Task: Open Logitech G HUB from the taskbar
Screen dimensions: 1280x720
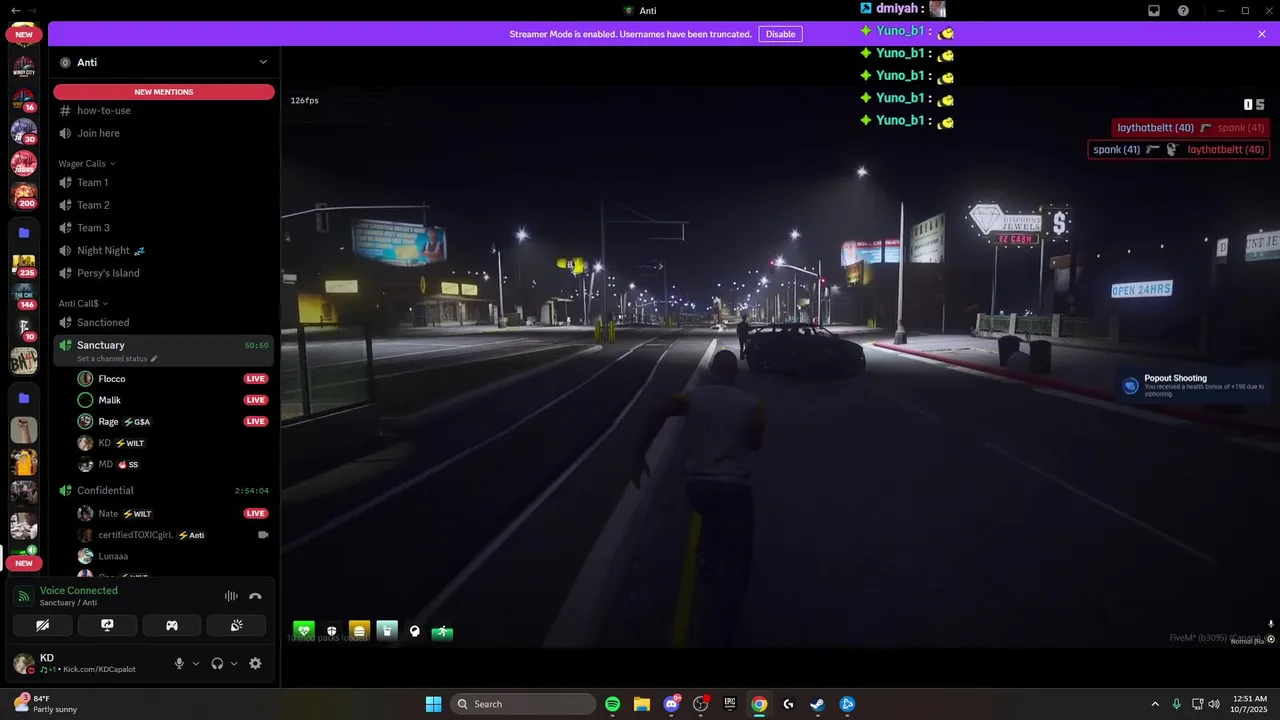Action: pyautogui.click(x=788, y=704)
